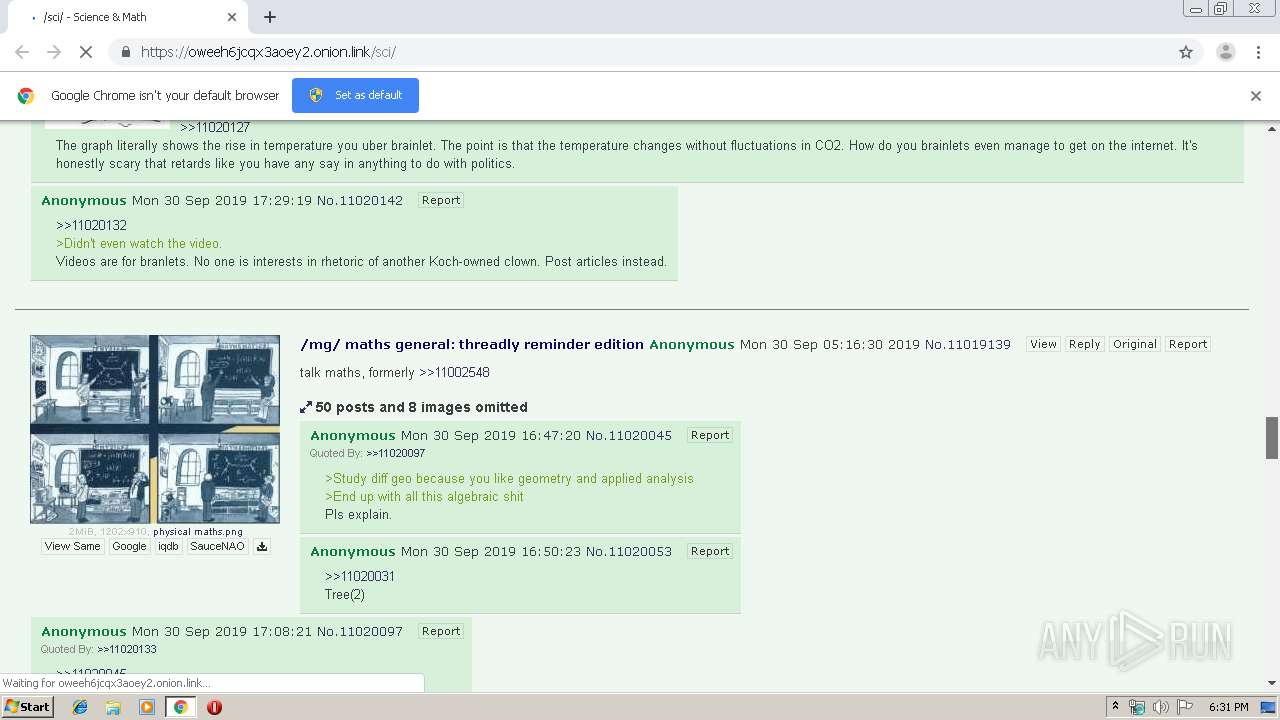Click post number No.11020053
1280x720 pixels.
pyautogui.click(x=629, y=551)
